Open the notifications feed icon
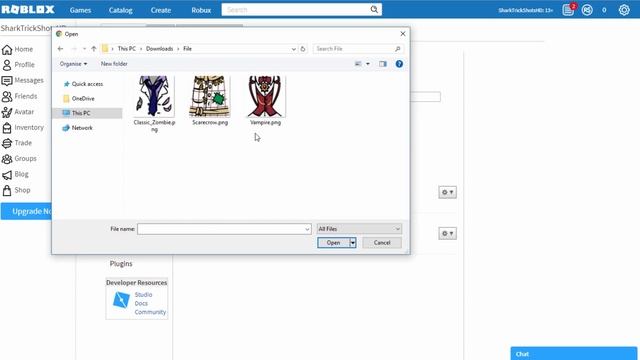 (x=568, y=10)
